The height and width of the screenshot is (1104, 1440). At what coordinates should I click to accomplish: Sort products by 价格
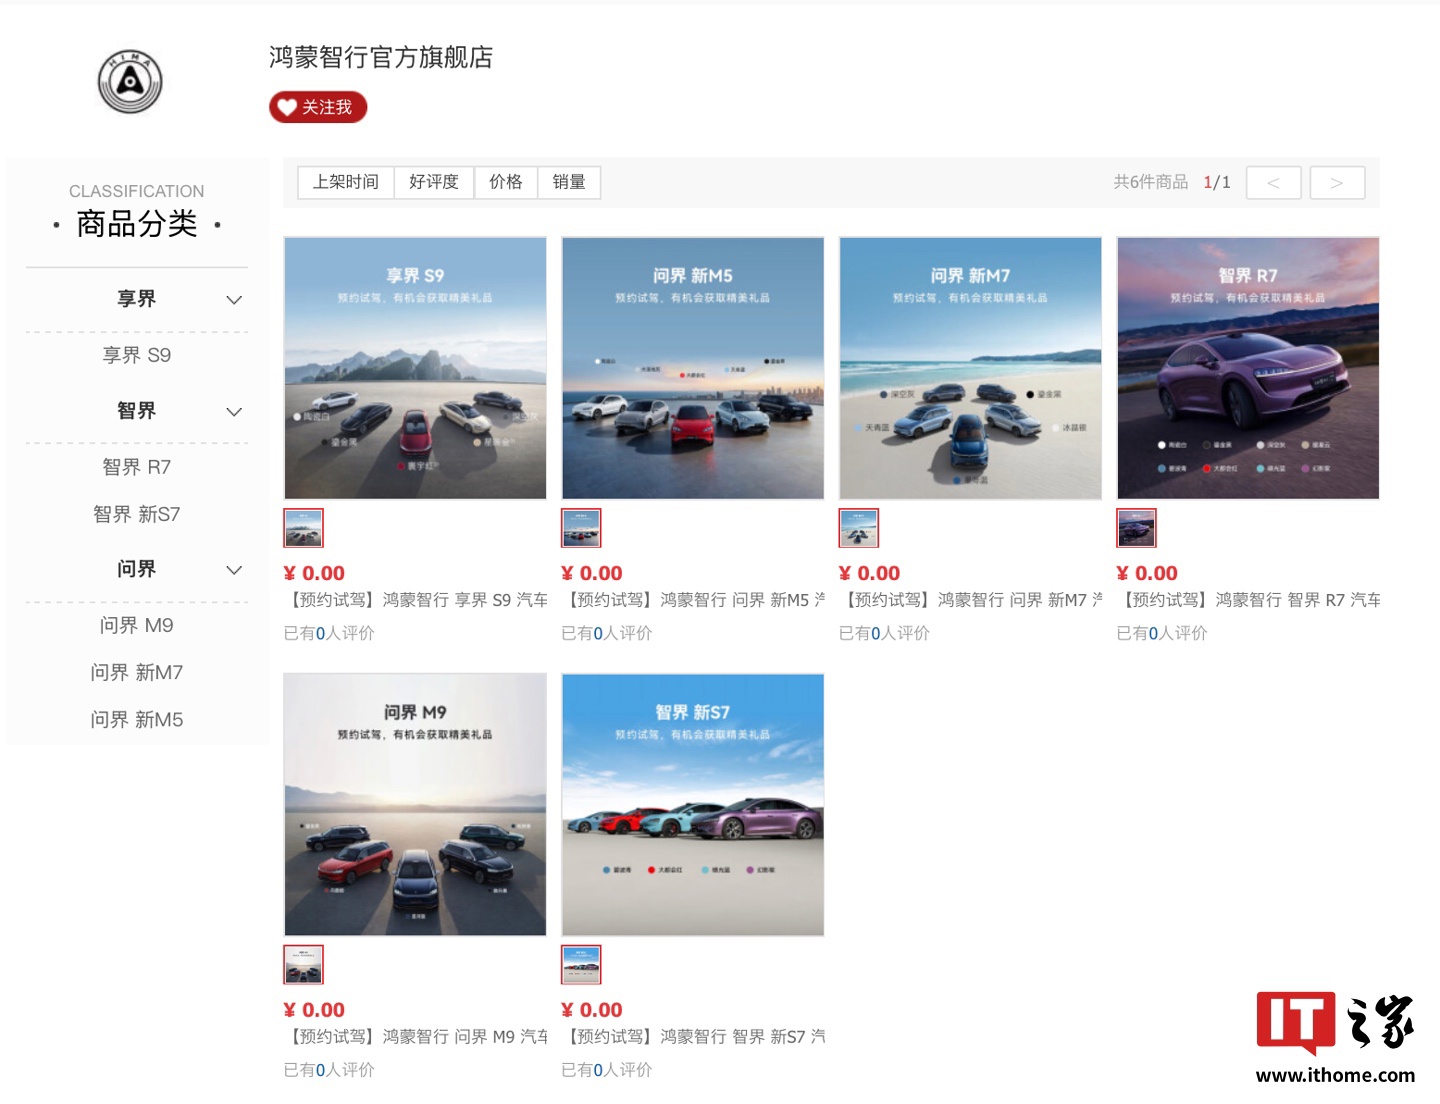[506, 182]
